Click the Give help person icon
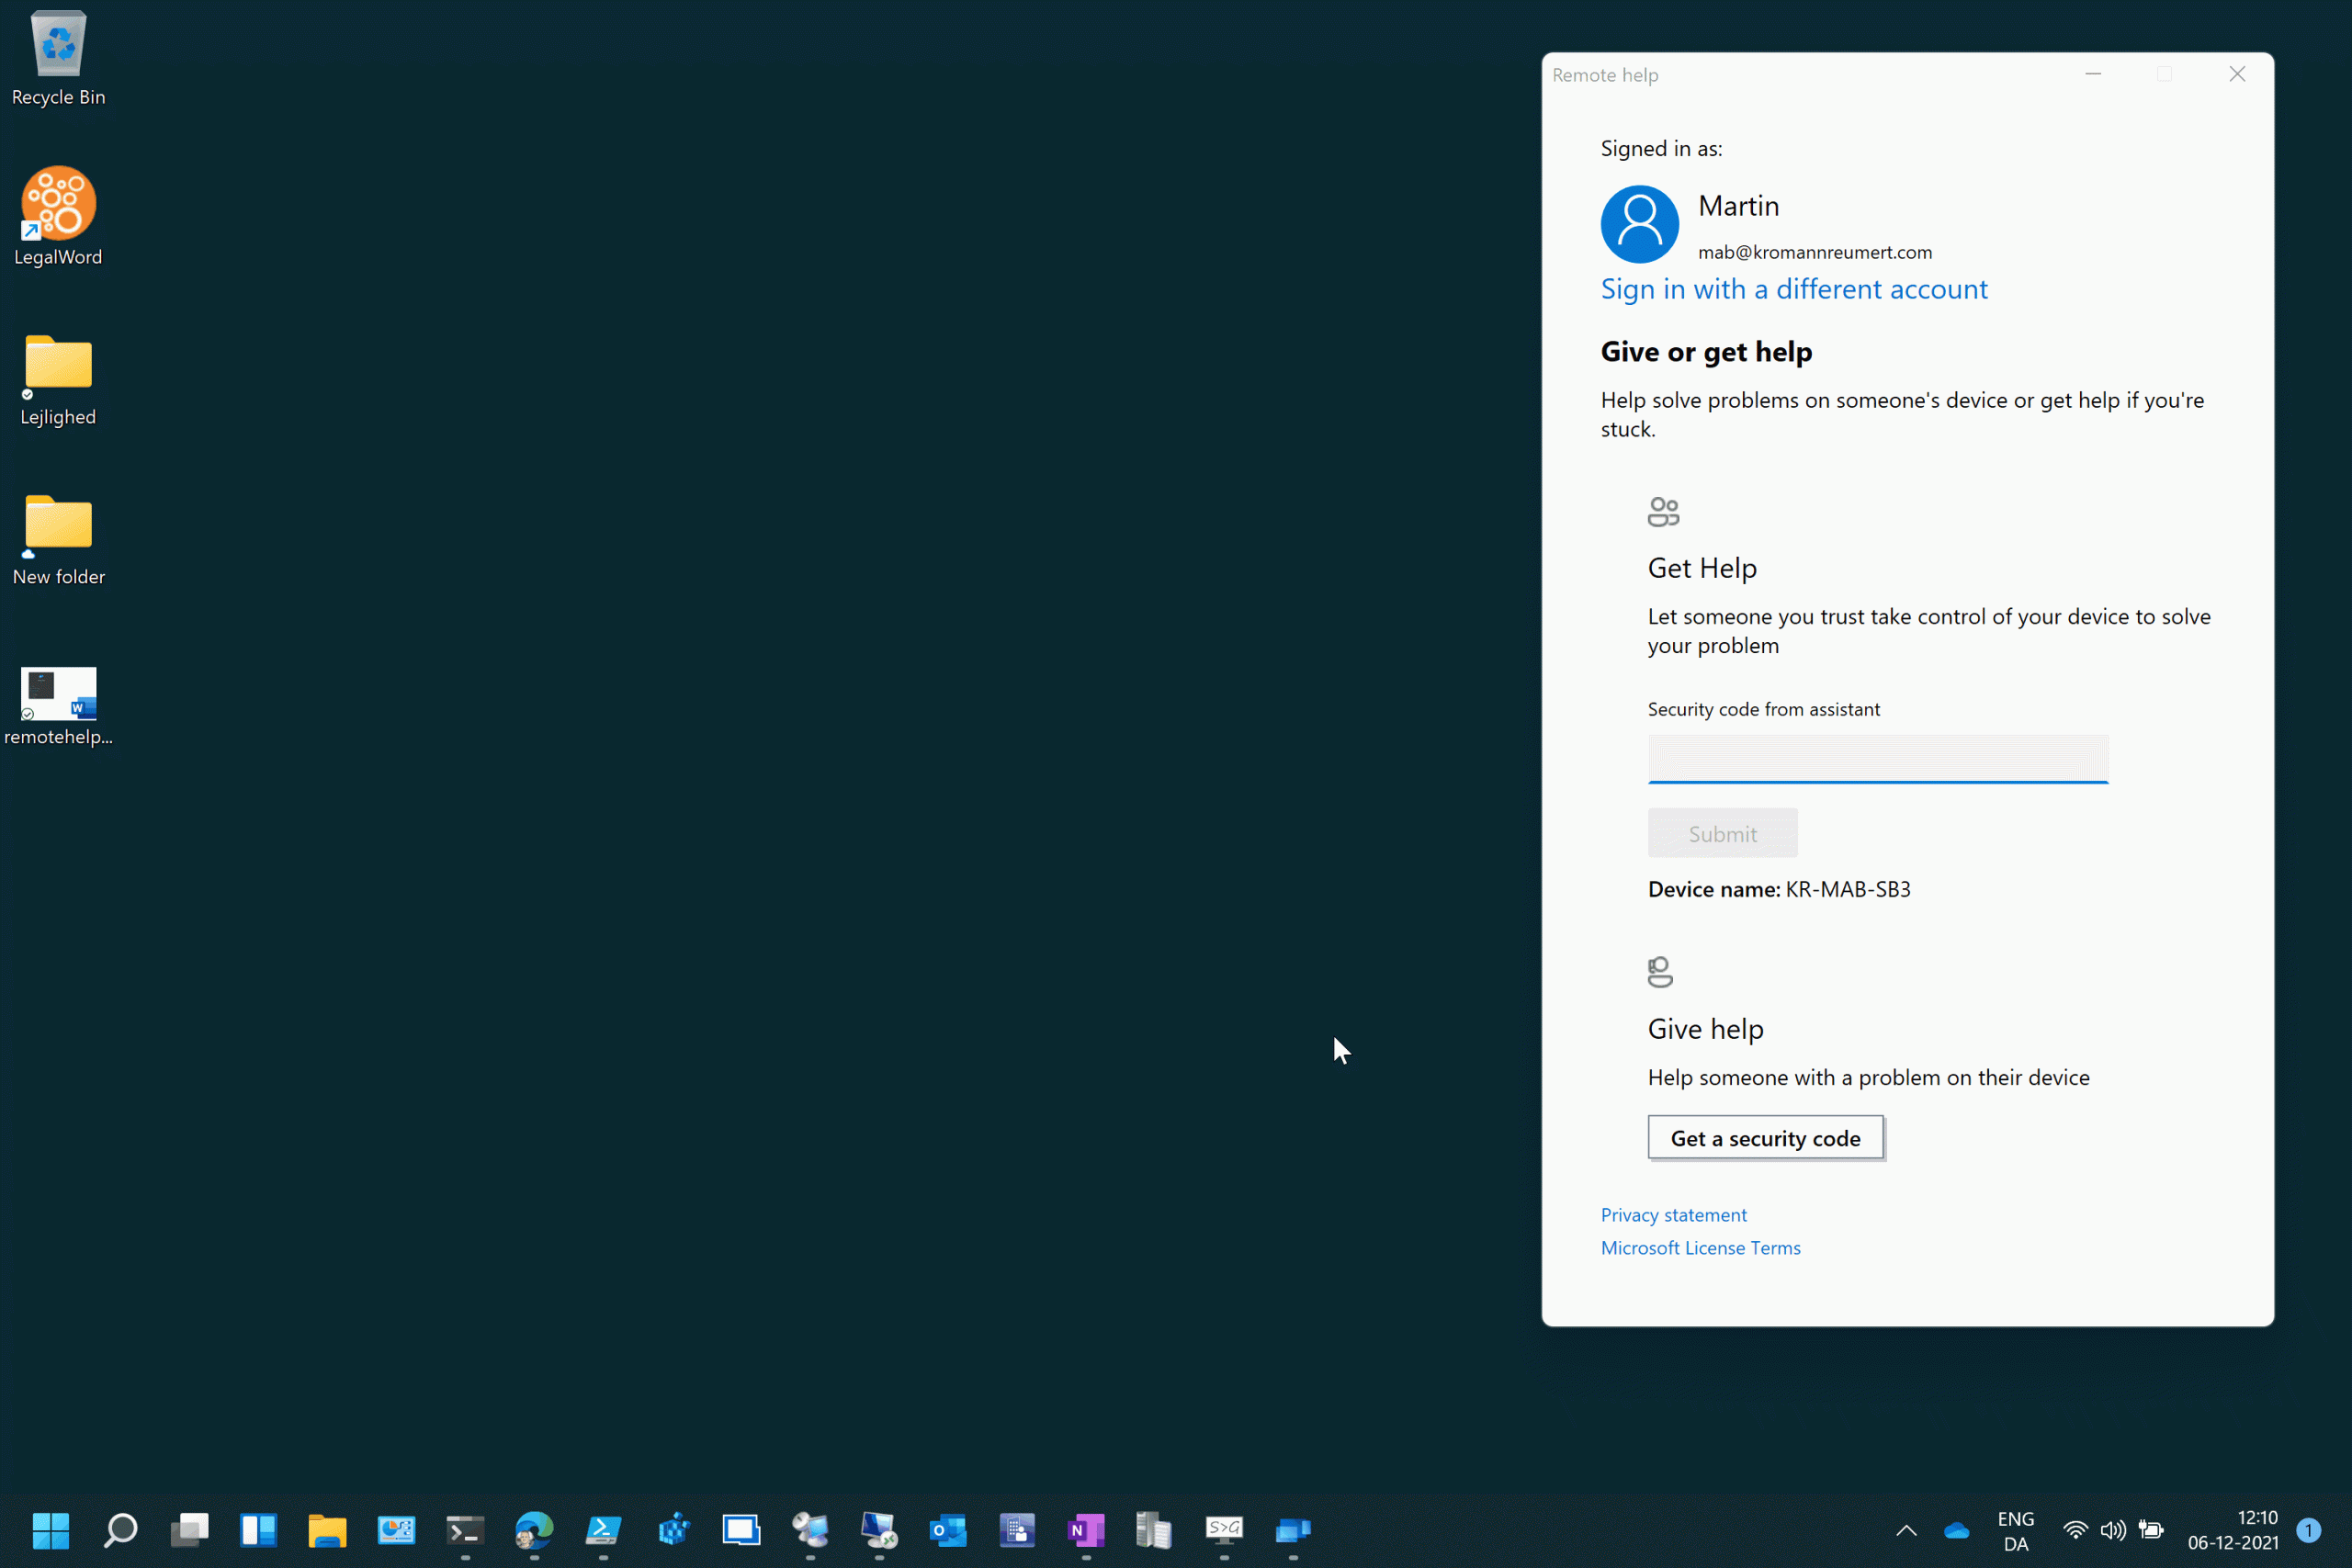Image resolution: width=2352 pixels, height=1568 pixels. [x=1660, y=972]
